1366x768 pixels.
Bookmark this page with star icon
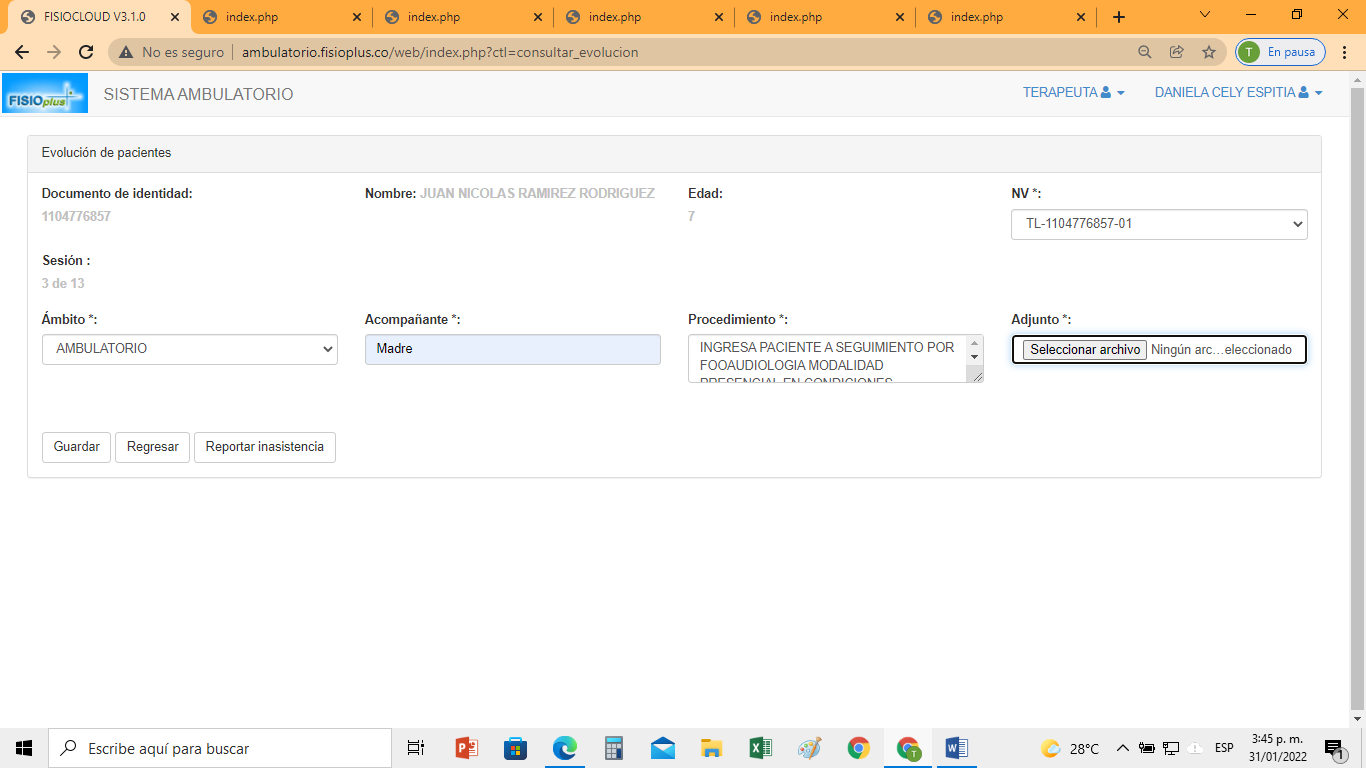(x=1208, y=52)
